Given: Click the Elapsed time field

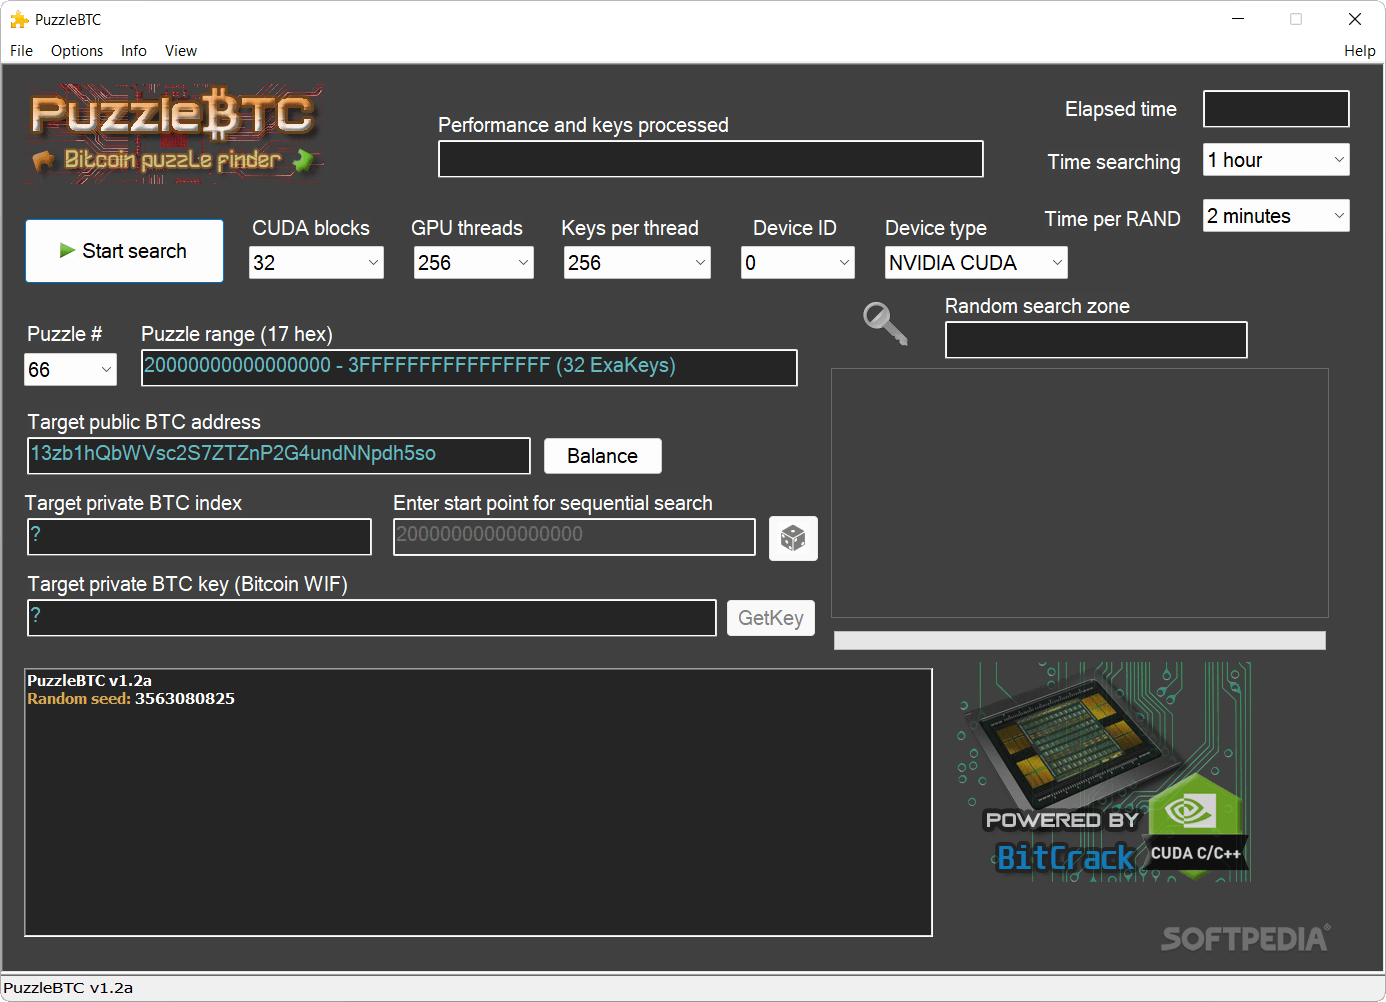Looking at the screenshot, I should coord(1276,109).
